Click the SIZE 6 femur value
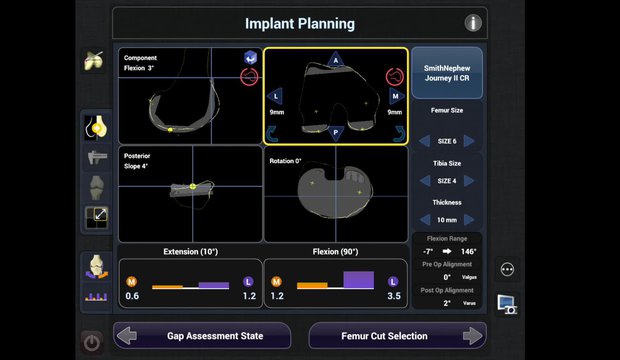The width and height of the screenshot is (620, 360). [x=447, y=141]
